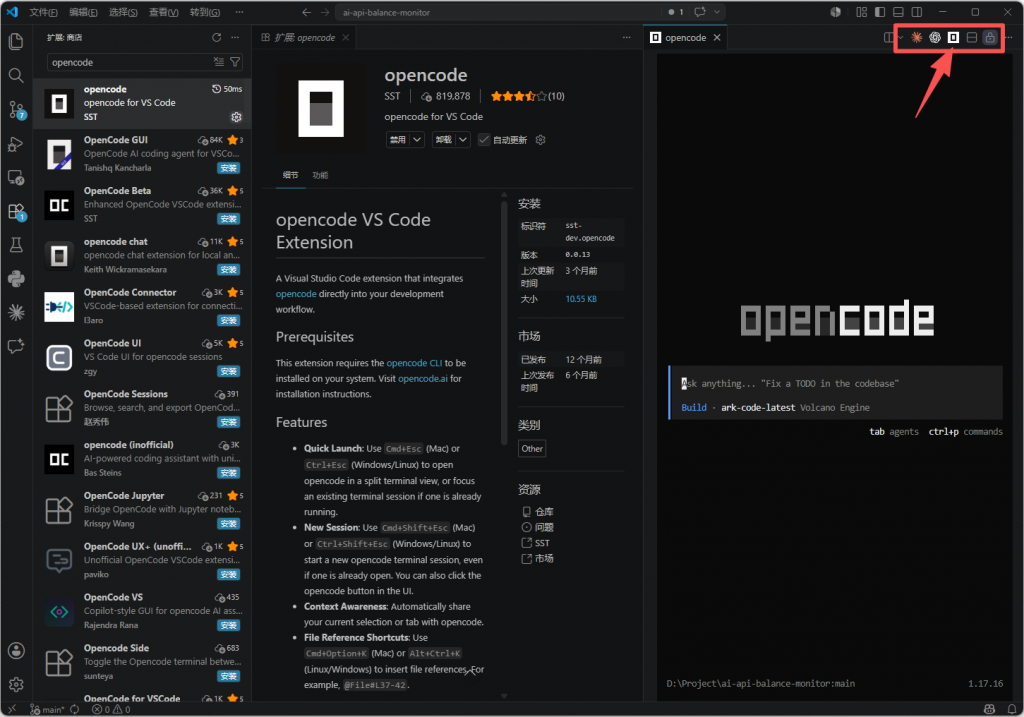Open more menu items ellipsis in menu bar
The image size is (1024, 717).
tap(240, 12)
